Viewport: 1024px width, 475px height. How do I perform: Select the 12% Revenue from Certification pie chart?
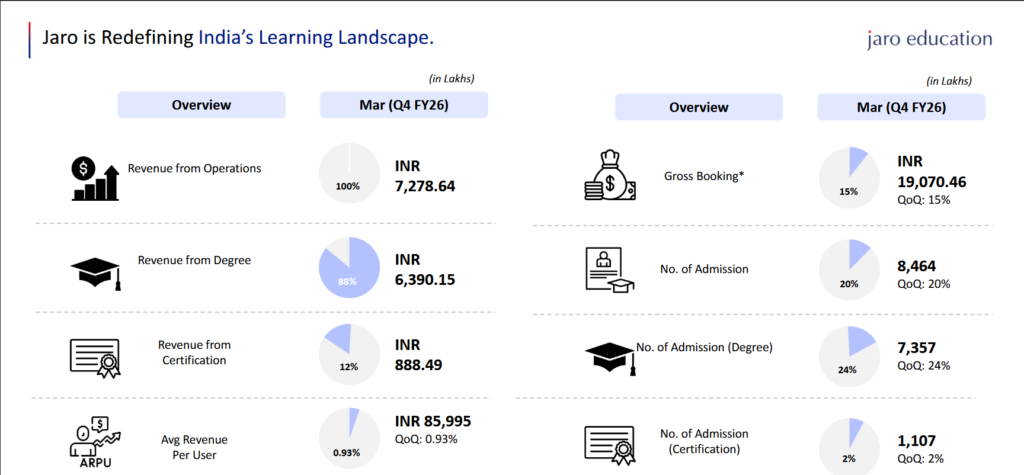pos(349,355)
